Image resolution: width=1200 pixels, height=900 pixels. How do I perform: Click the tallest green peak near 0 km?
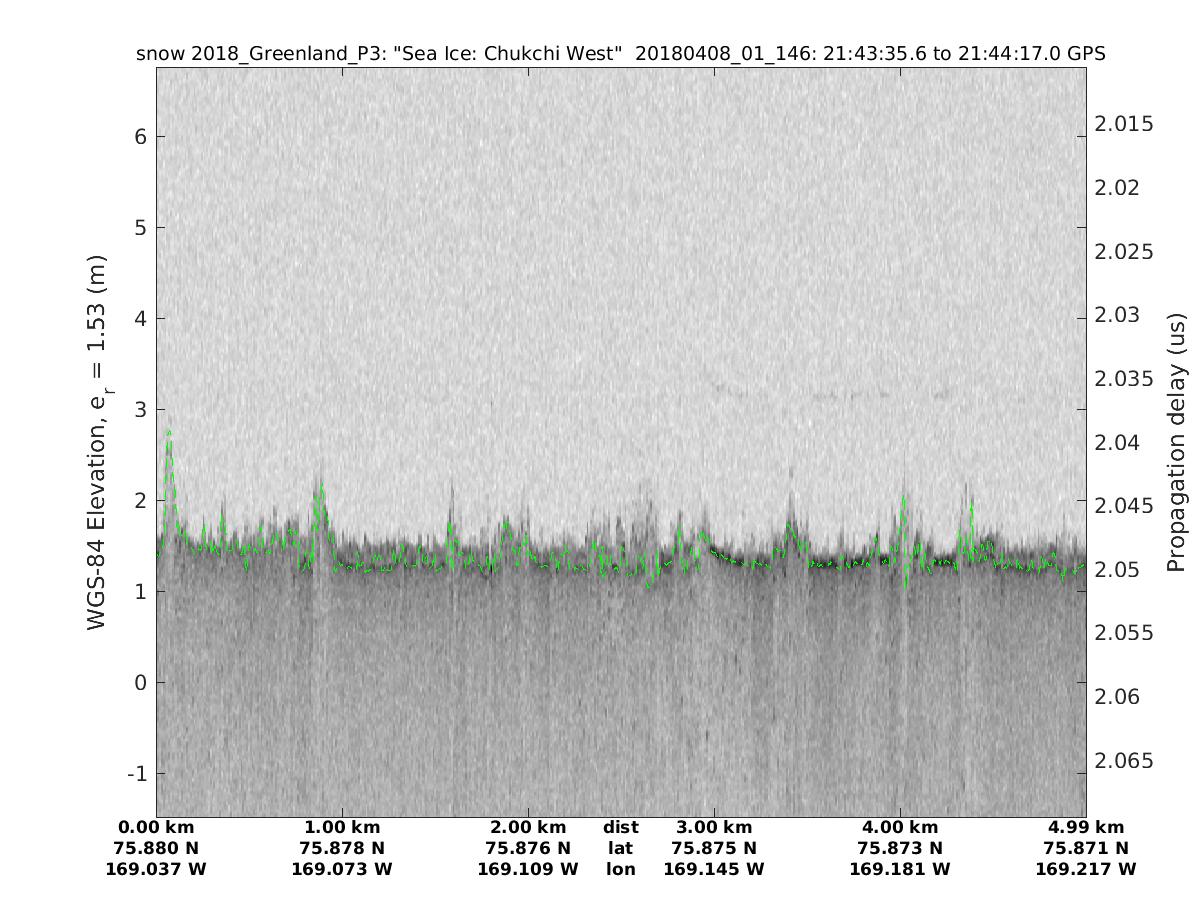tap(168, 432)
